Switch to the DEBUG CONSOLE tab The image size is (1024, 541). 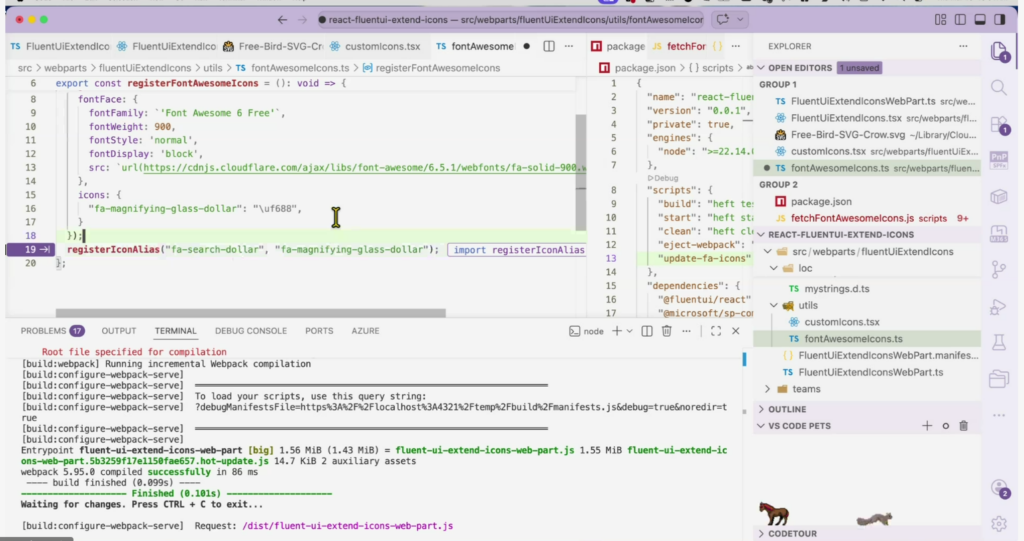250,331
